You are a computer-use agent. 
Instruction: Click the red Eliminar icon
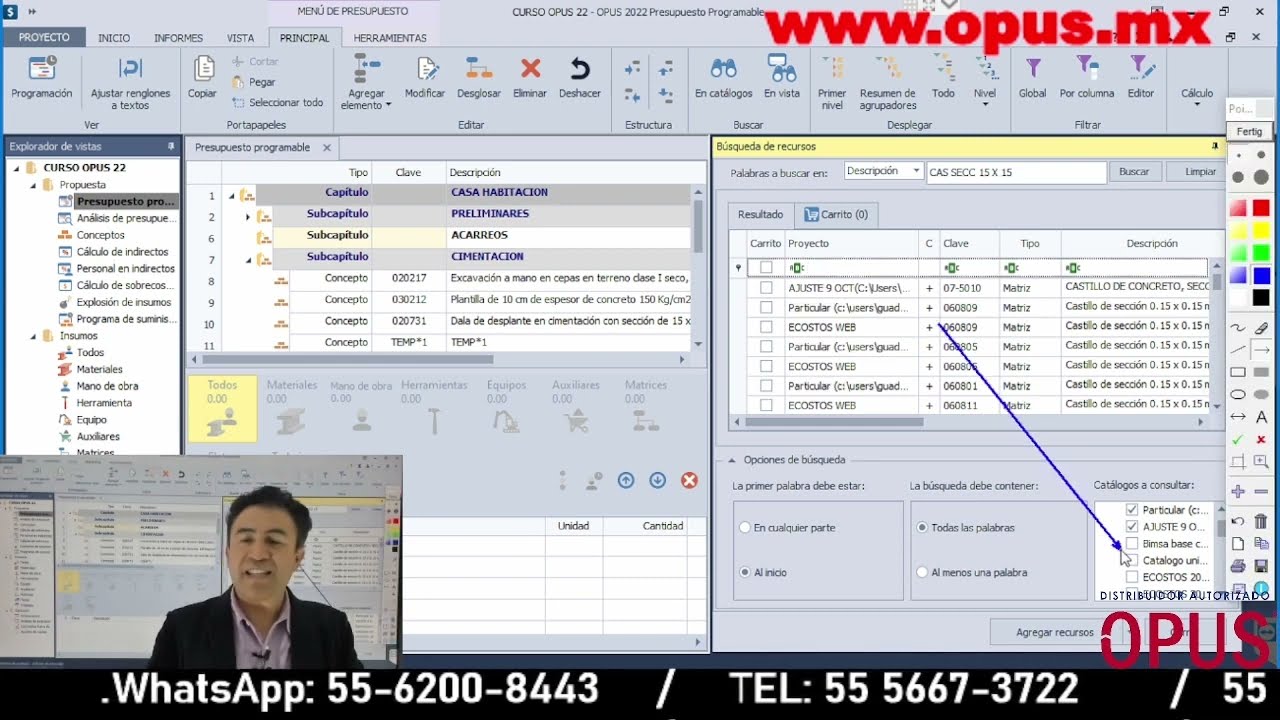(x=530, y=69)
